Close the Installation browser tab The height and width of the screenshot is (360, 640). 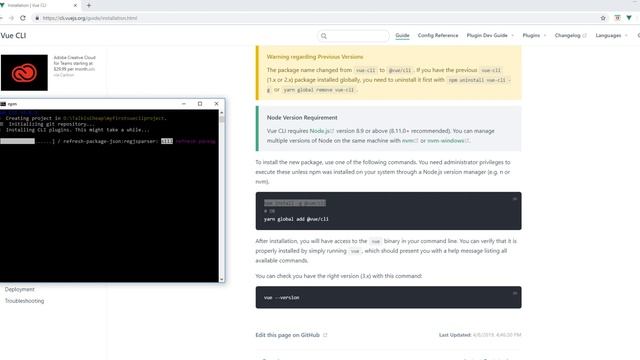pyautogui.click(x=75, y=5)
